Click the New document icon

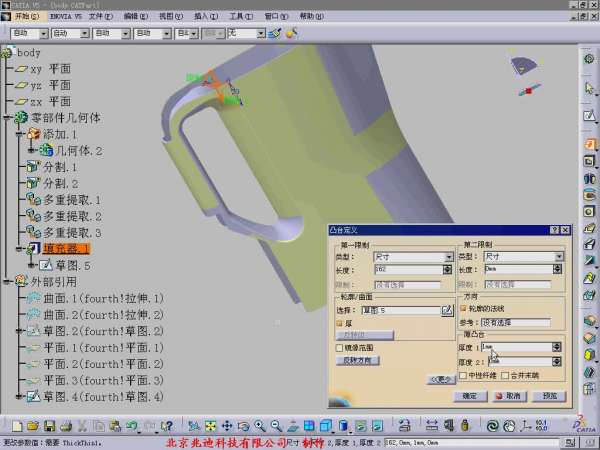18,426
